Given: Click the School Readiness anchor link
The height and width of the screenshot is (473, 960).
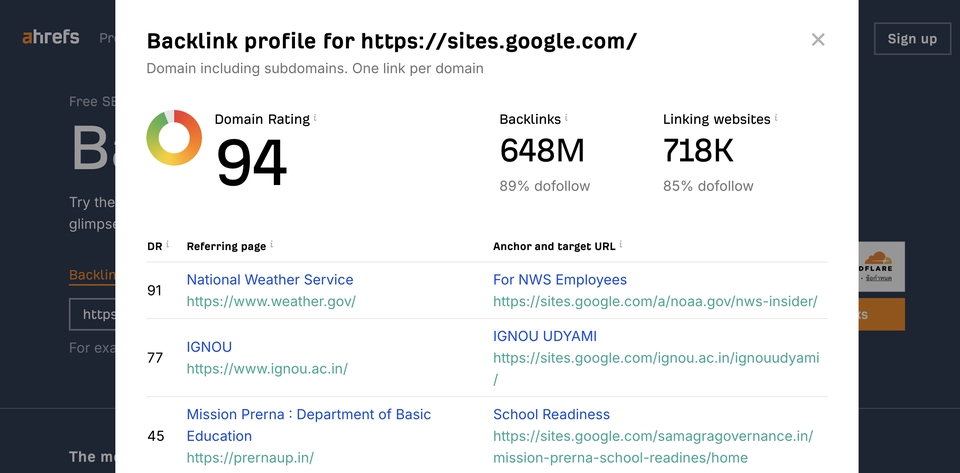Looking at the screenshot, I should [551, 415].
